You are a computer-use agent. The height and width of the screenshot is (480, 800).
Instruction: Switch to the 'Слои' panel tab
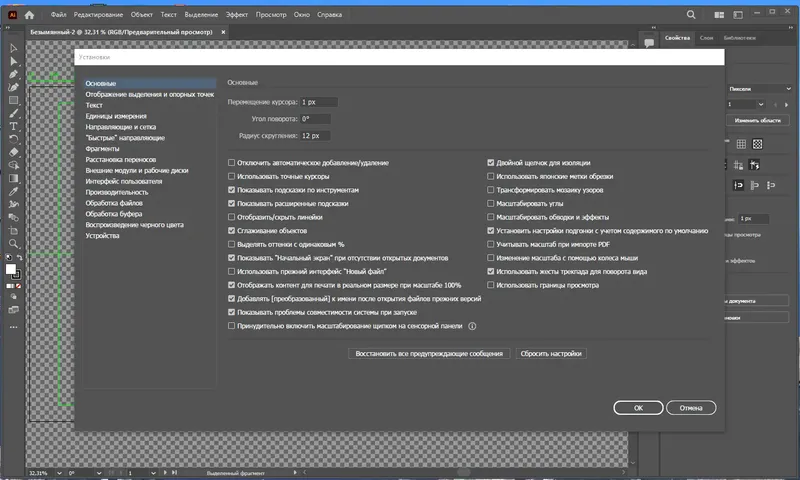[707, 38]
